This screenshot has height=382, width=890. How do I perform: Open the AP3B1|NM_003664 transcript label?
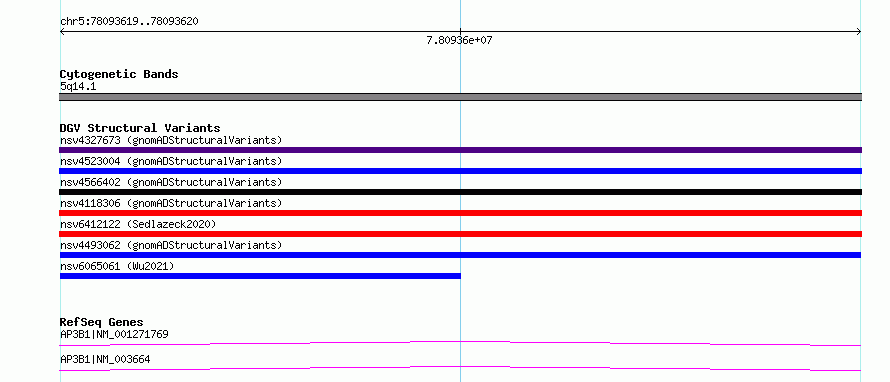[105, 360]
